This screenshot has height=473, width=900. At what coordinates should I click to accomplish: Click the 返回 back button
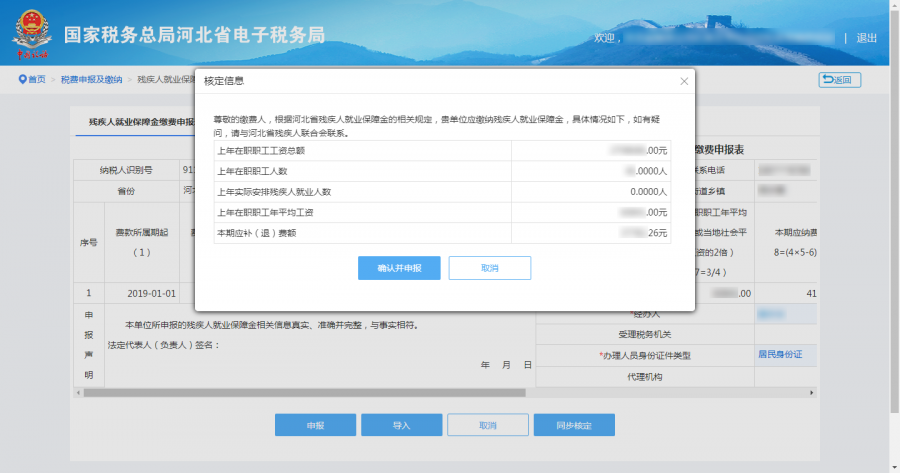[x=839, y=80]
